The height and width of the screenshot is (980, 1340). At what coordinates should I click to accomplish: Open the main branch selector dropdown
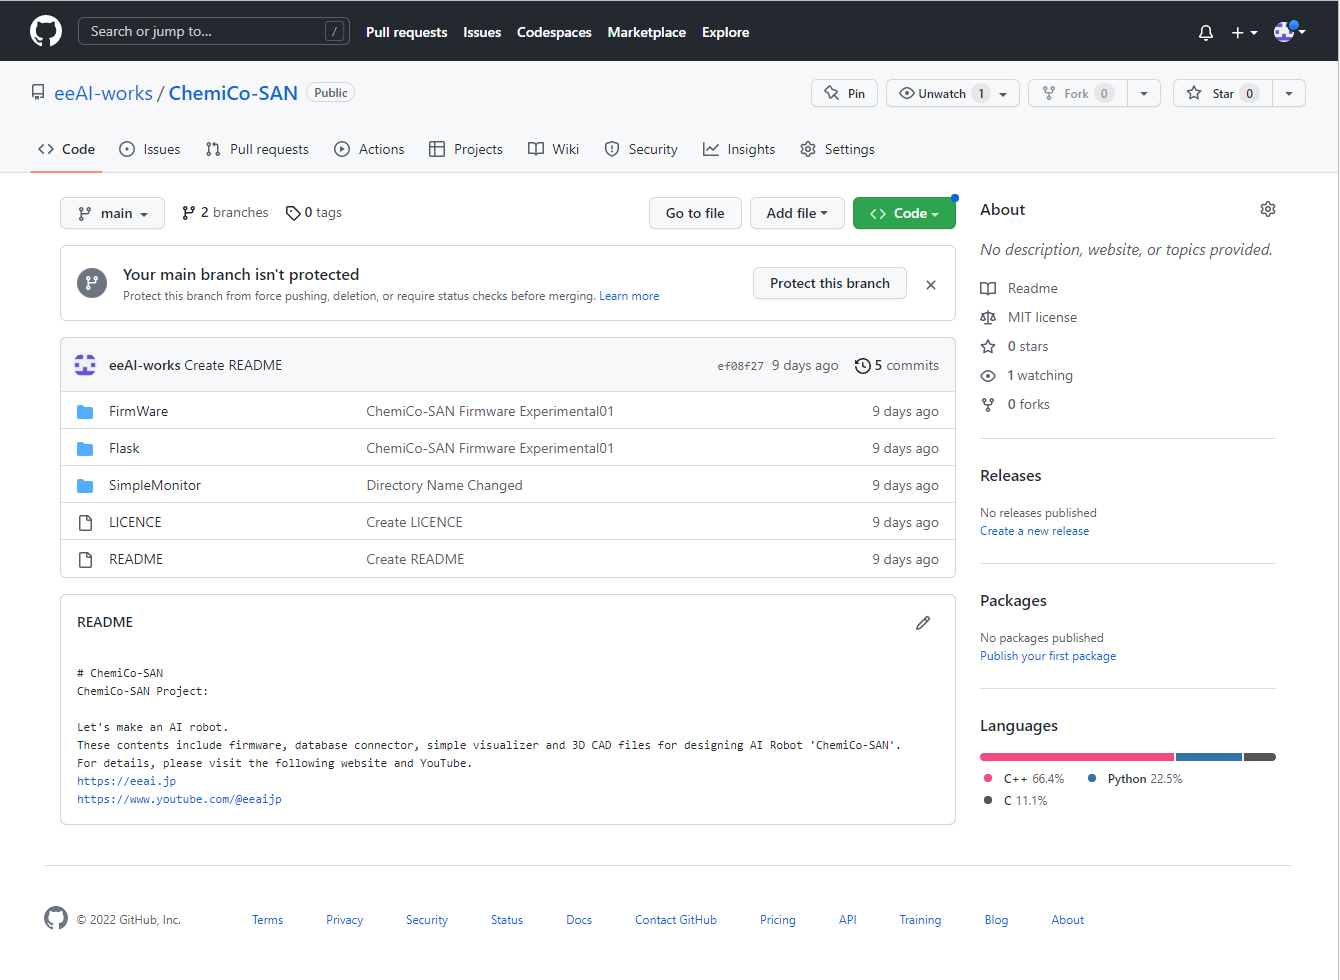click(112, 213)
